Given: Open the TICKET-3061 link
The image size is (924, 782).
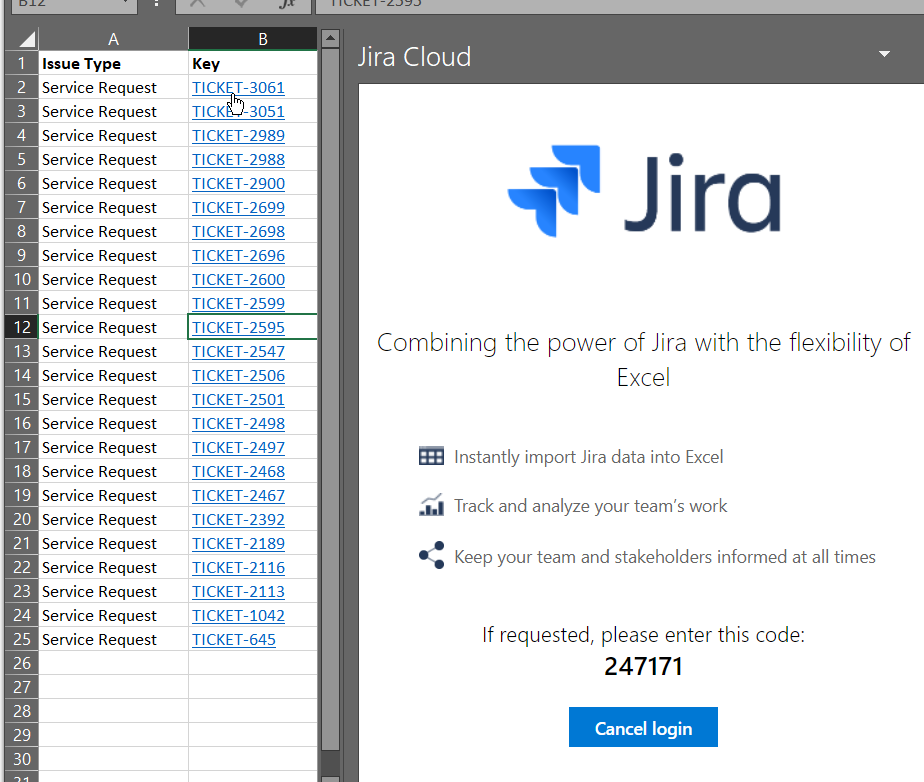Looking at the screenshot, I should tap(238, 88).
